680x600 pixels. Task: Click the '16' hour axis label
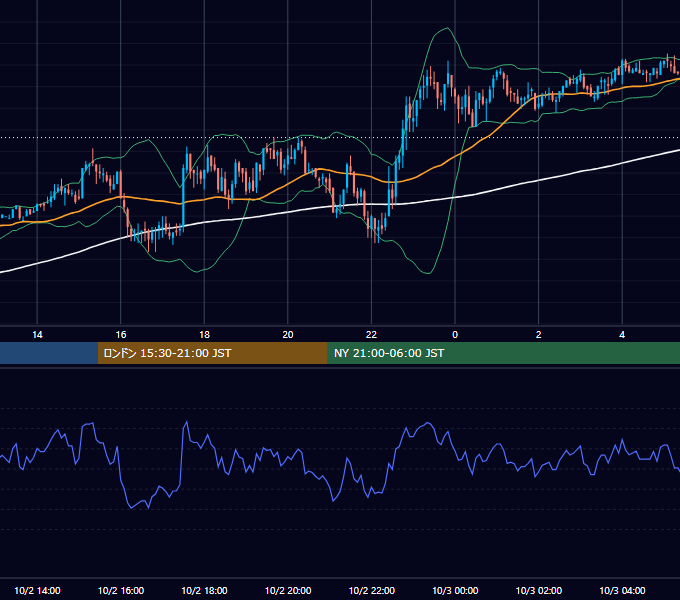point(121,335)
